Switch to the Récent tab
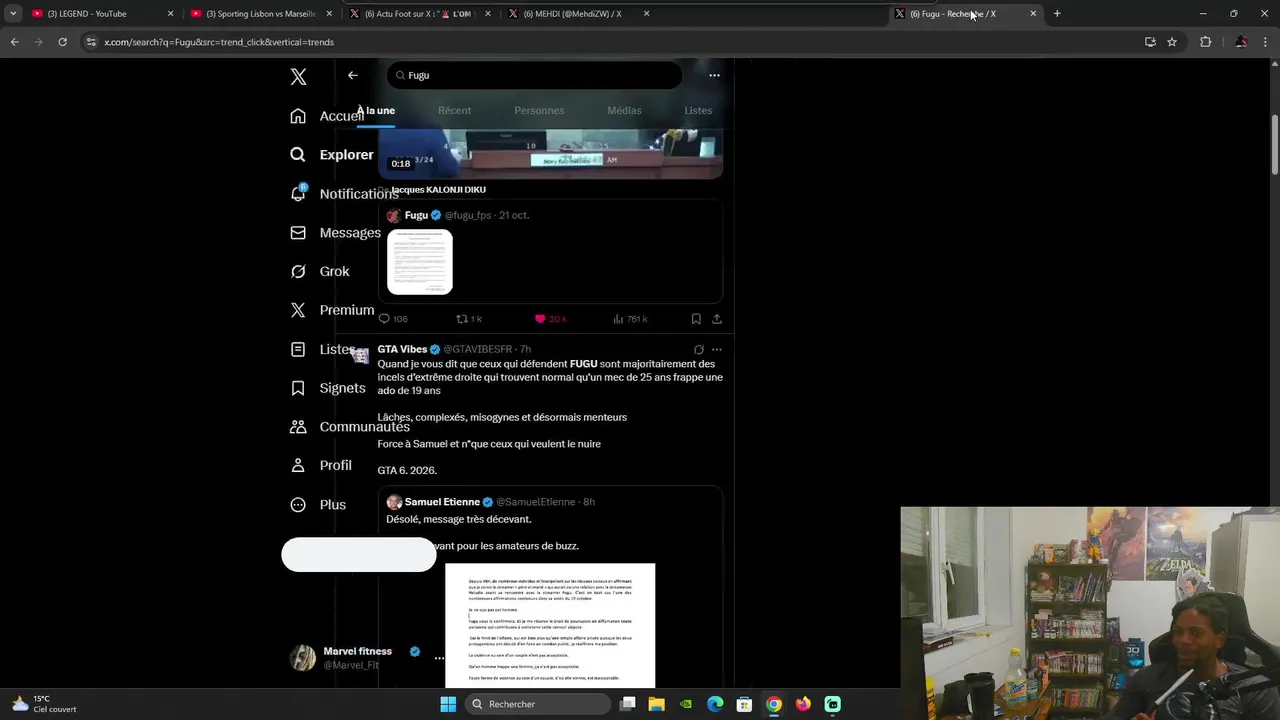The image size is (1280, 720). tap(454, 110)
